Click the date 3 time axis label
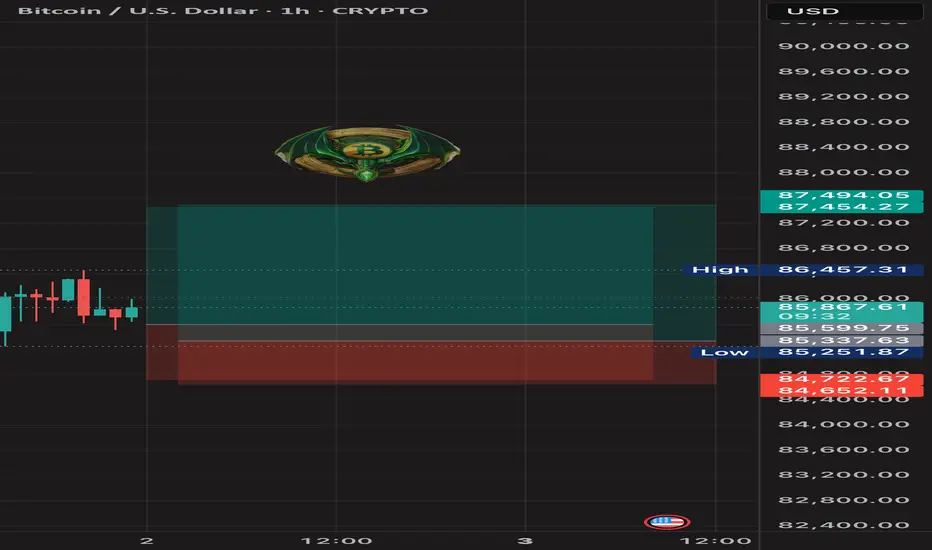The image size is (932, 550). coord(525,541)
